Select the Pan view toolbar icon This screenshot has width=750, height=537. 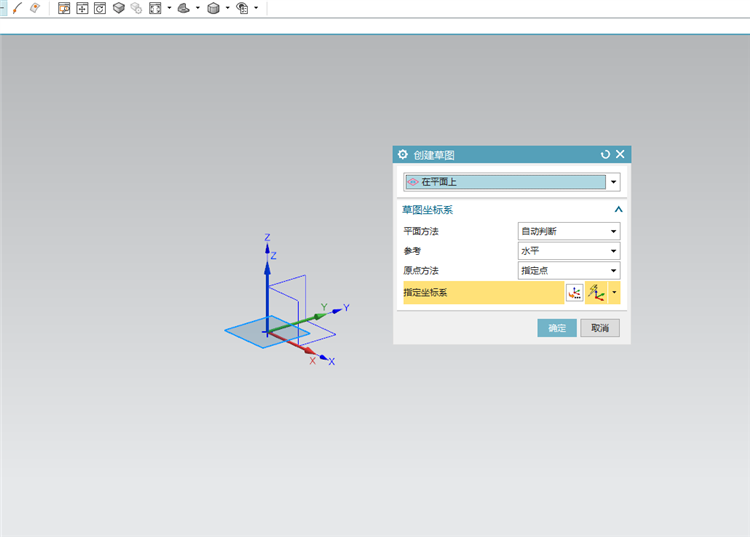click(82, 8)
